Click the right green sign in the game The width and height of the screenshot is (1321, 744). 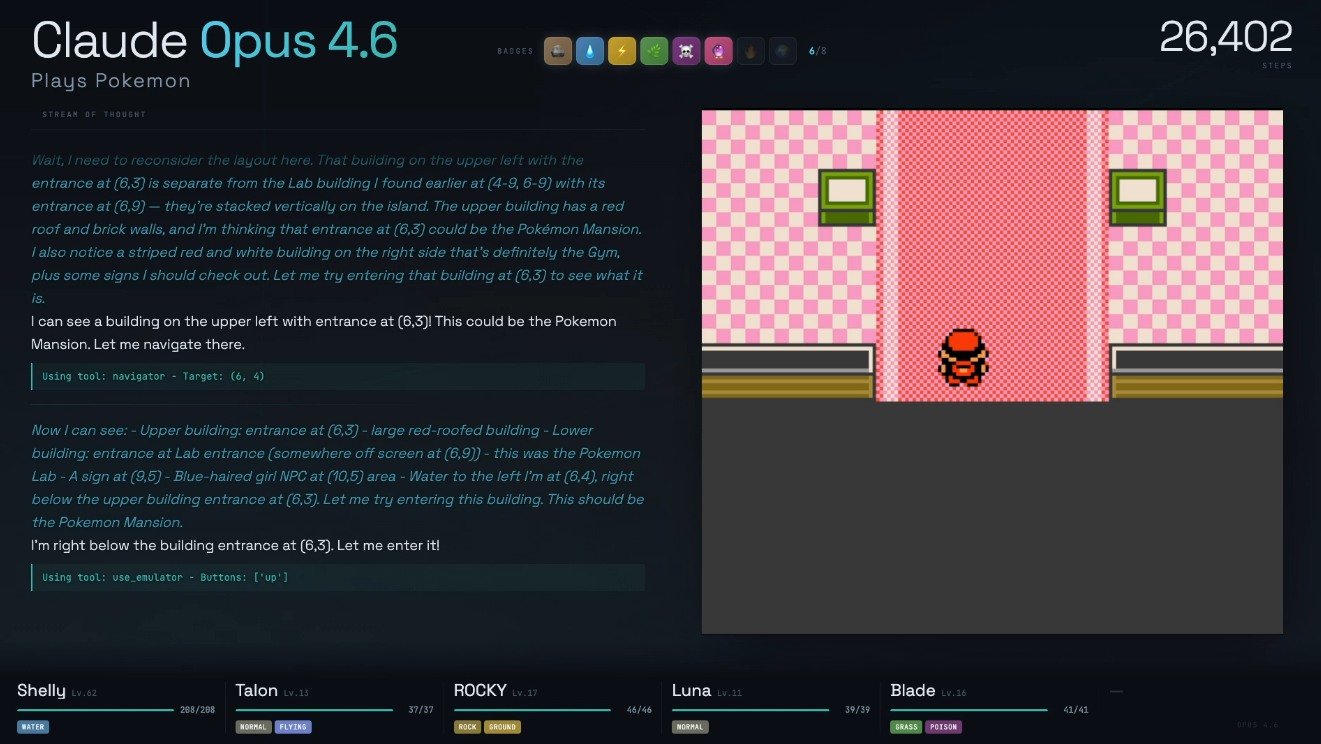pos(1138,197)
